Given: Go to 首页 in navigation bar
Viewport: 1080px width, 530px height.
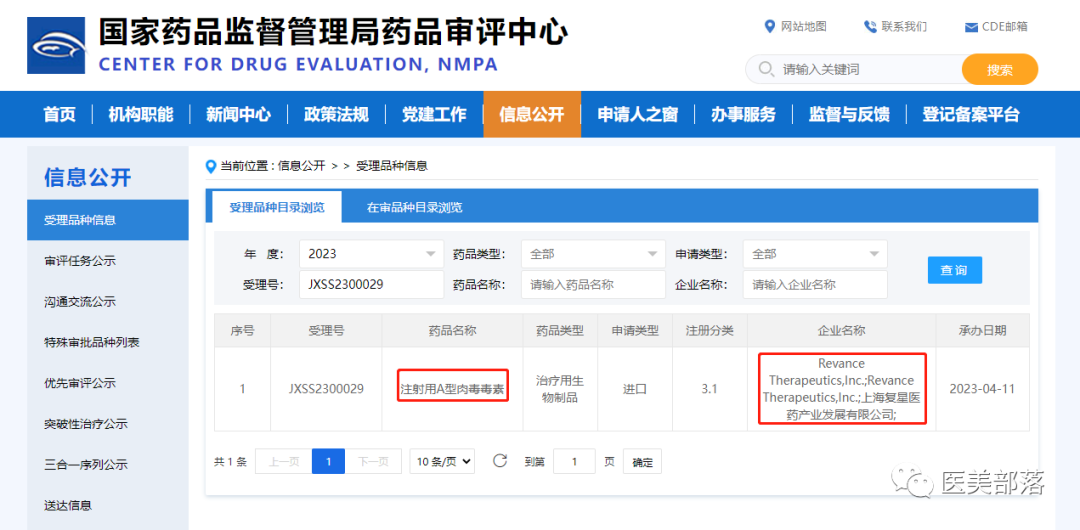Looking at the screenshot, I should point(60,114).
